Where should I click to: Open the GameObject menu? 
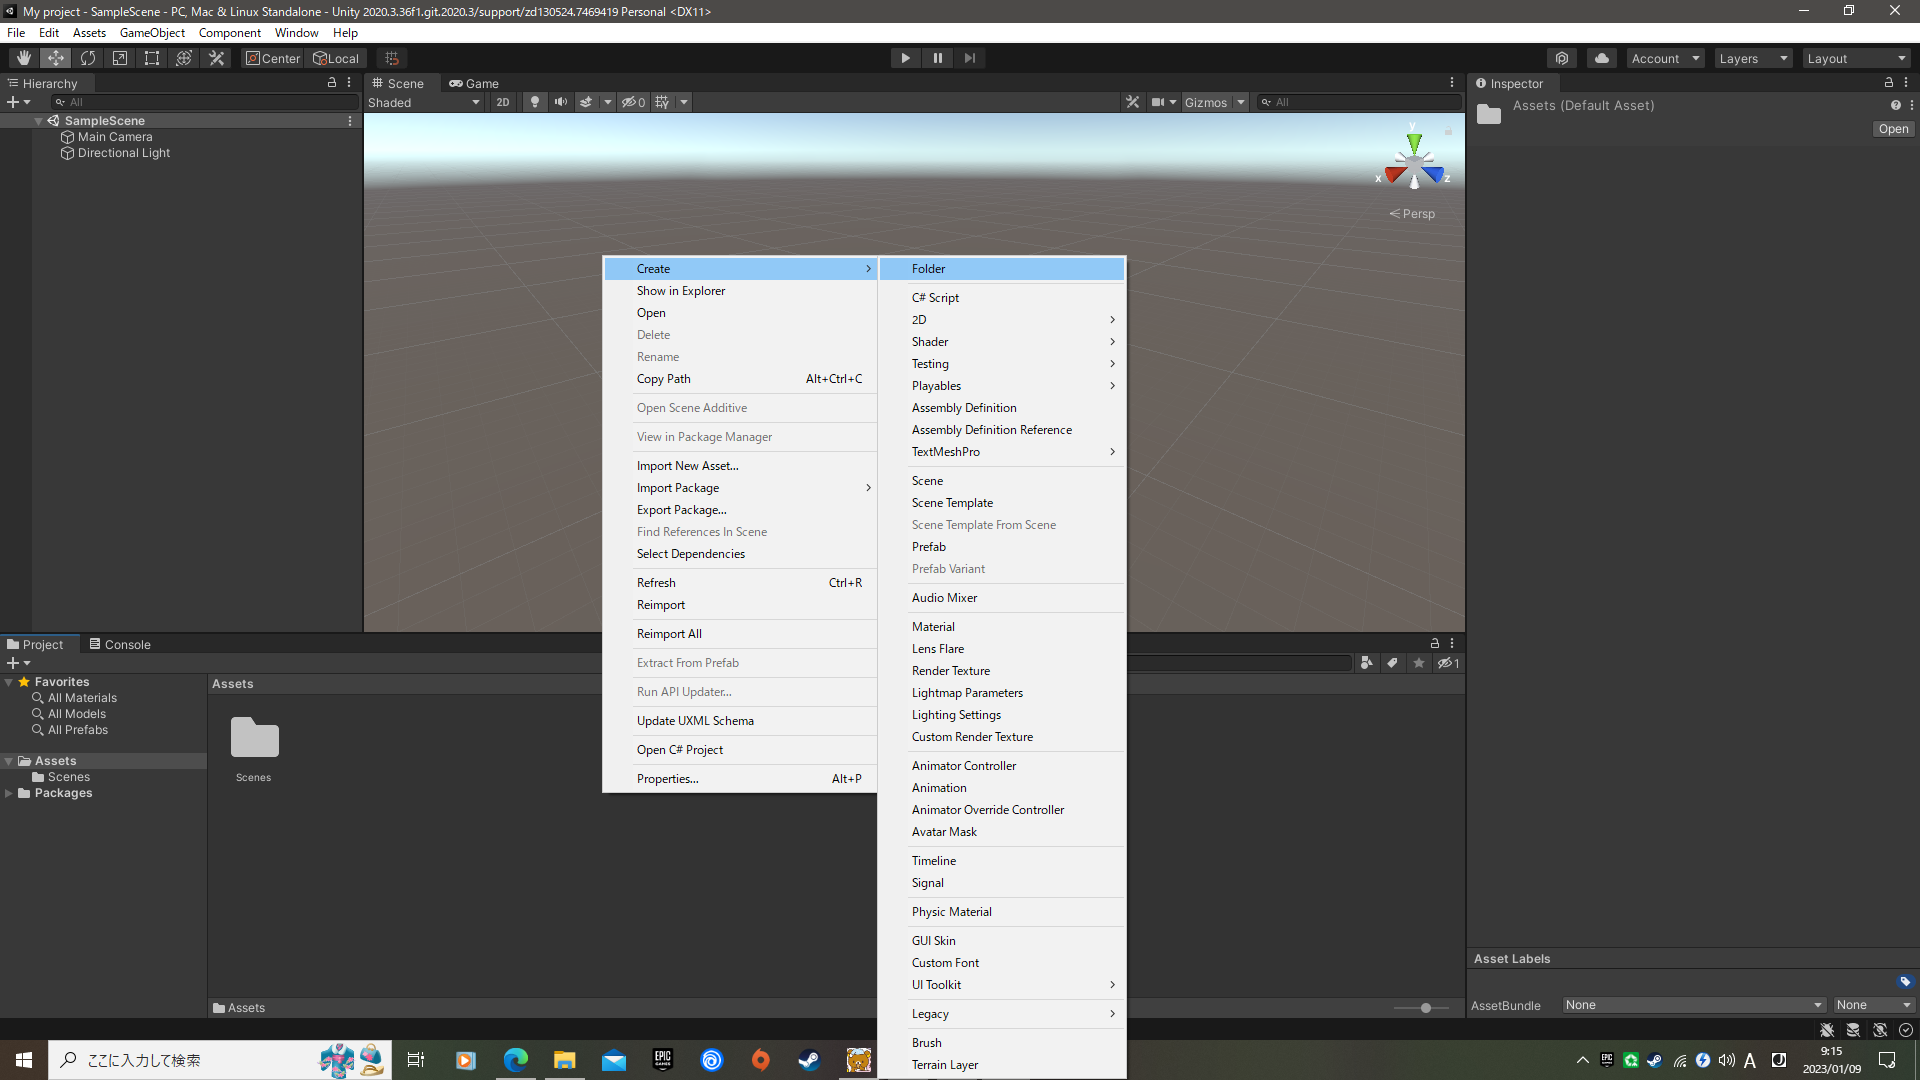click(152, 33)
